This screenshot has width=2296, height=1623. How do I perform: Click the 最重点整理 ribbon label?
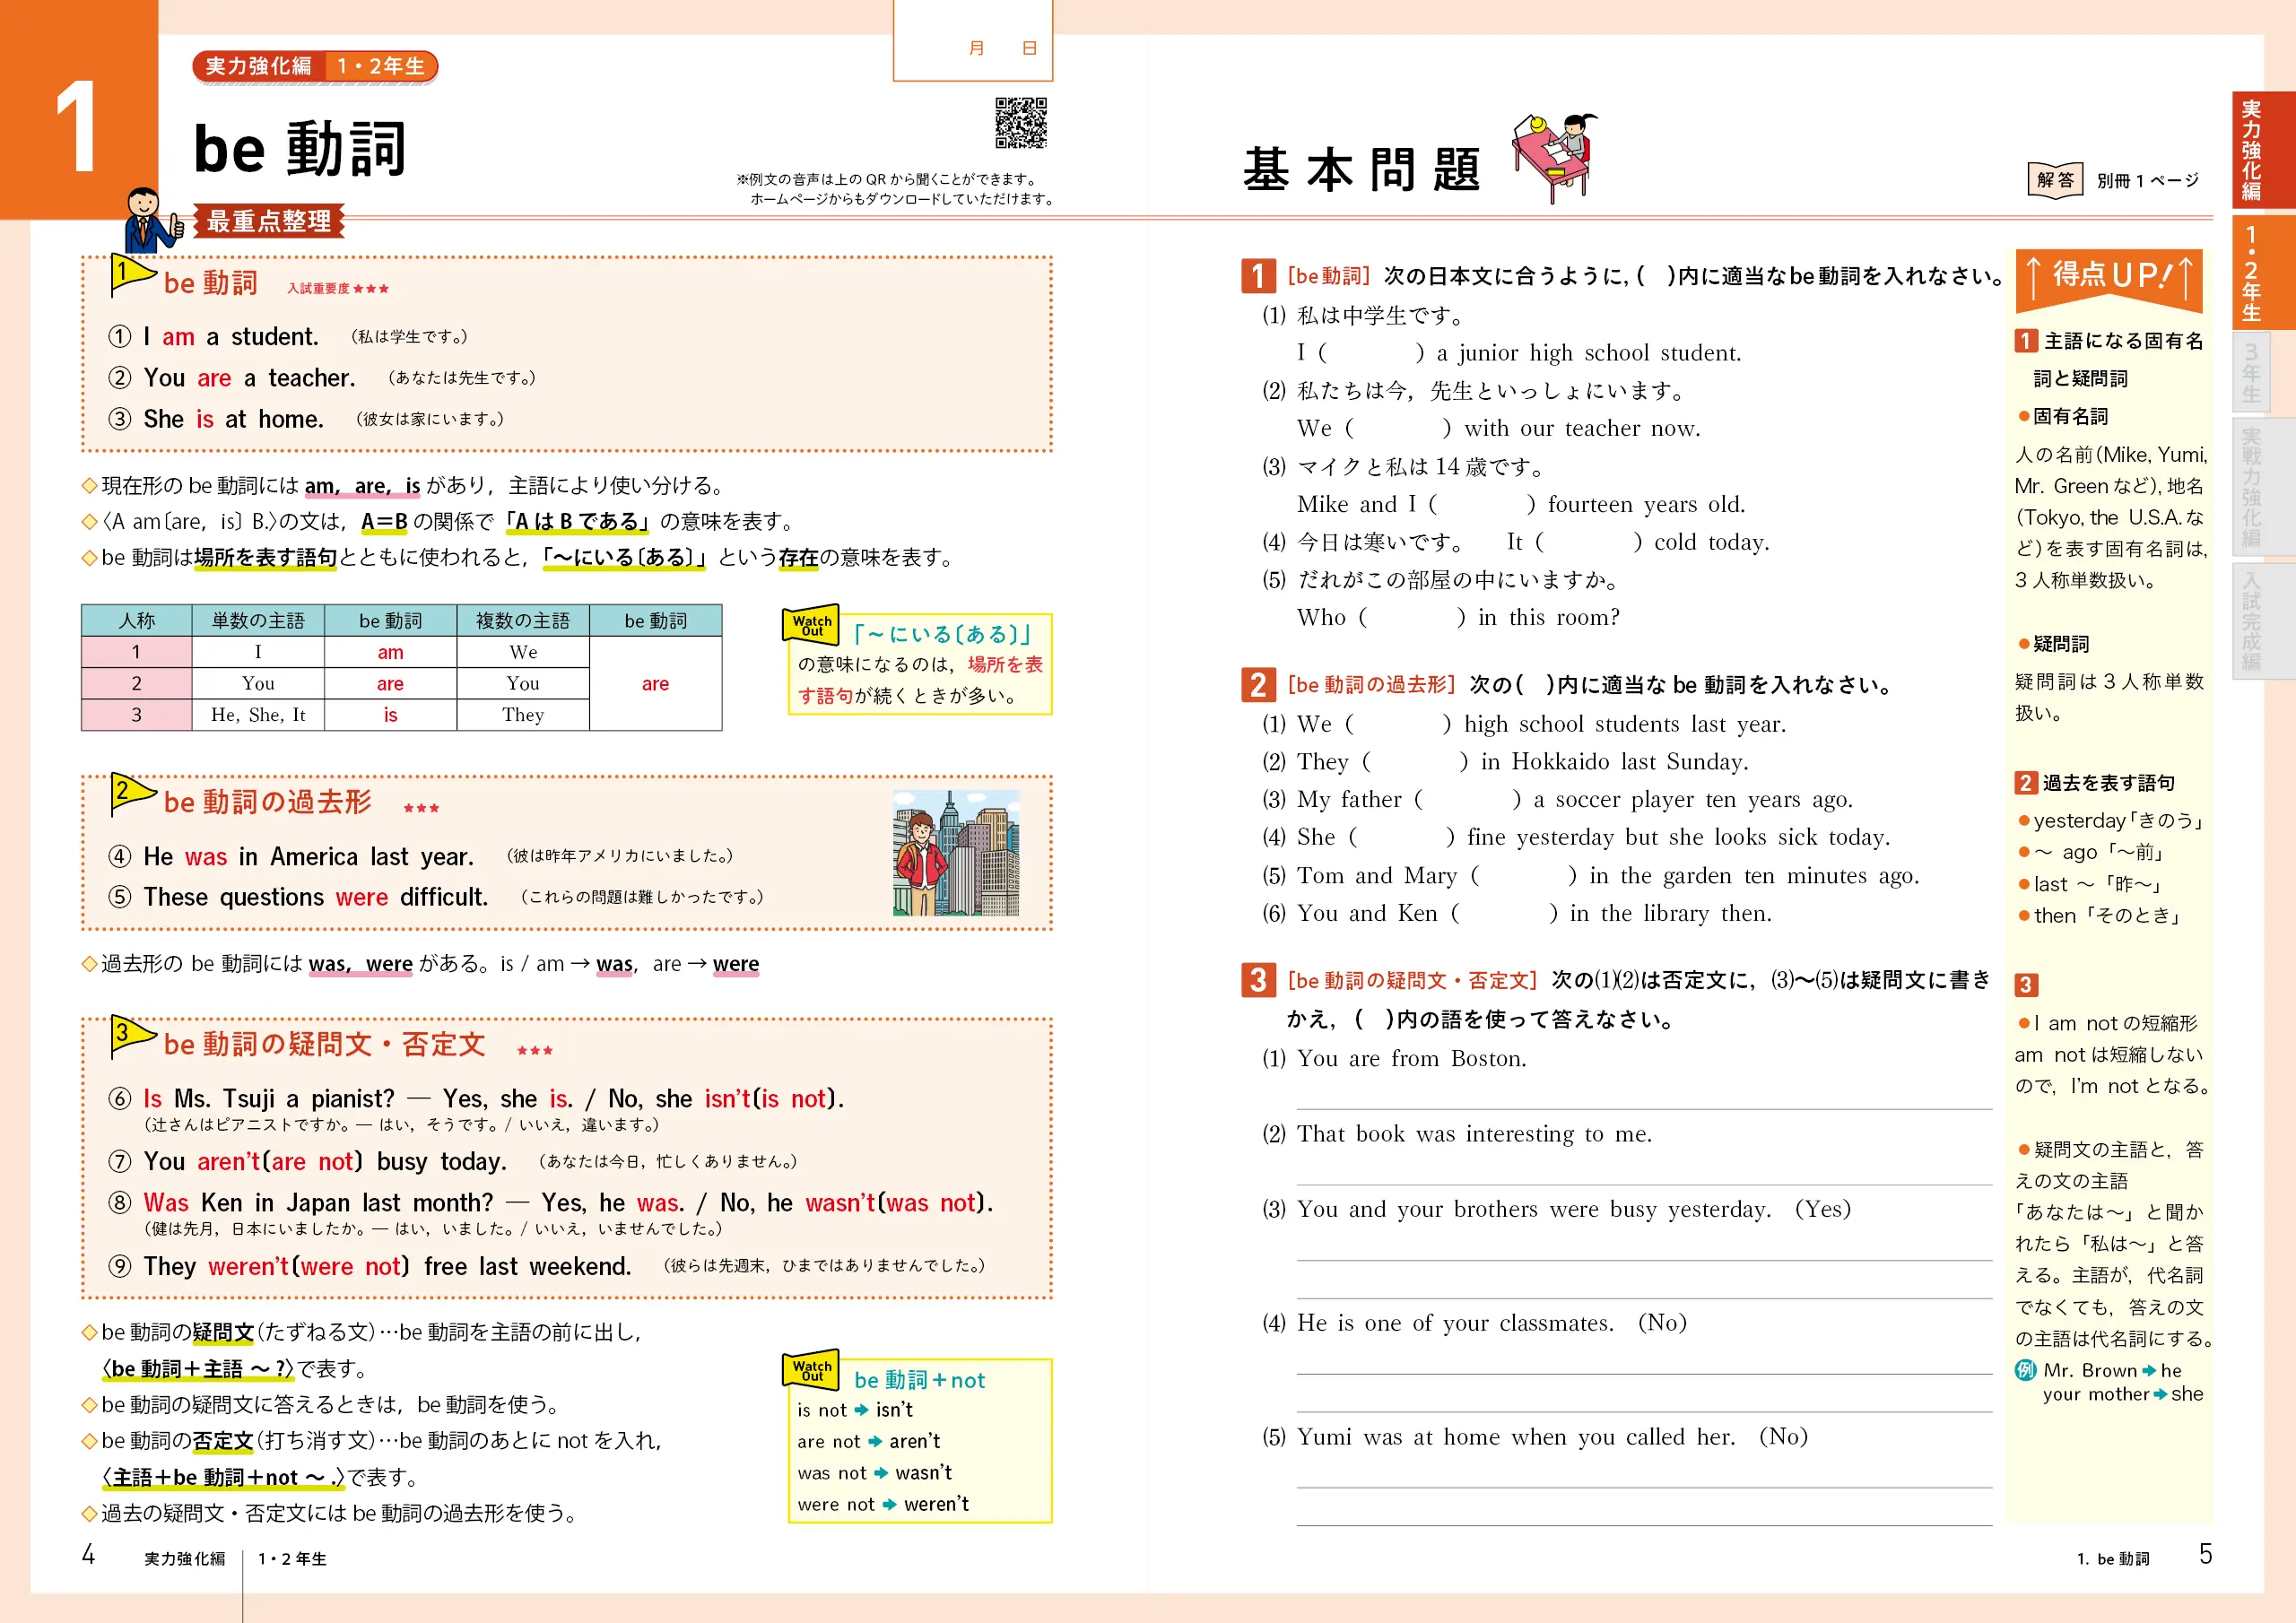[268, 221]
